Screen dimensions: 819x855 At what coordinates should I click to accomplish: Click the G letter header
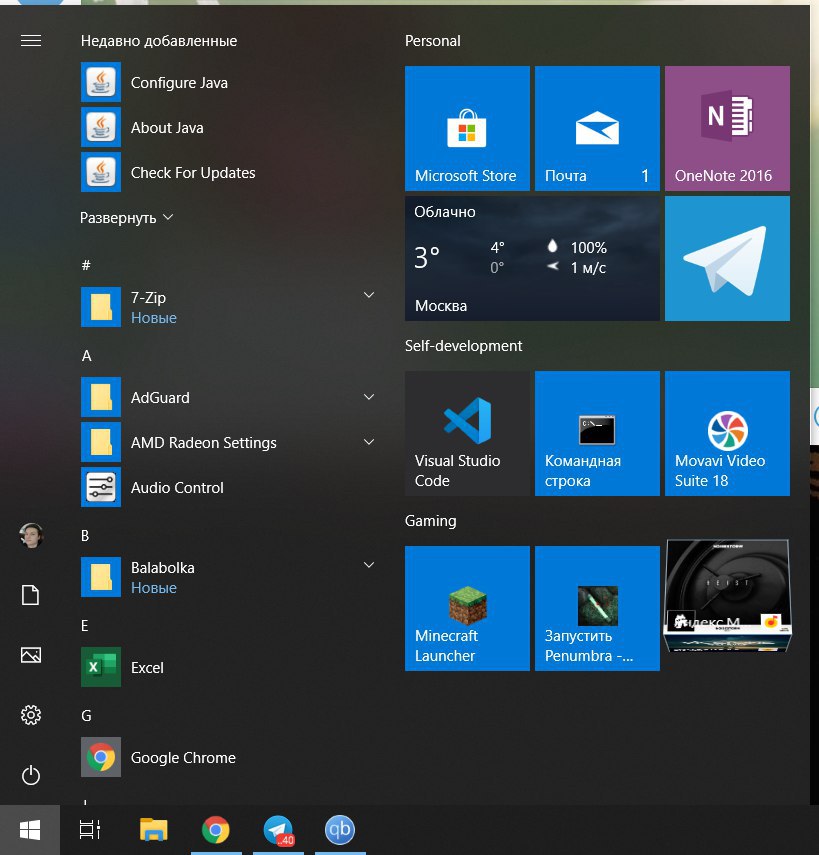pos(86,715)
